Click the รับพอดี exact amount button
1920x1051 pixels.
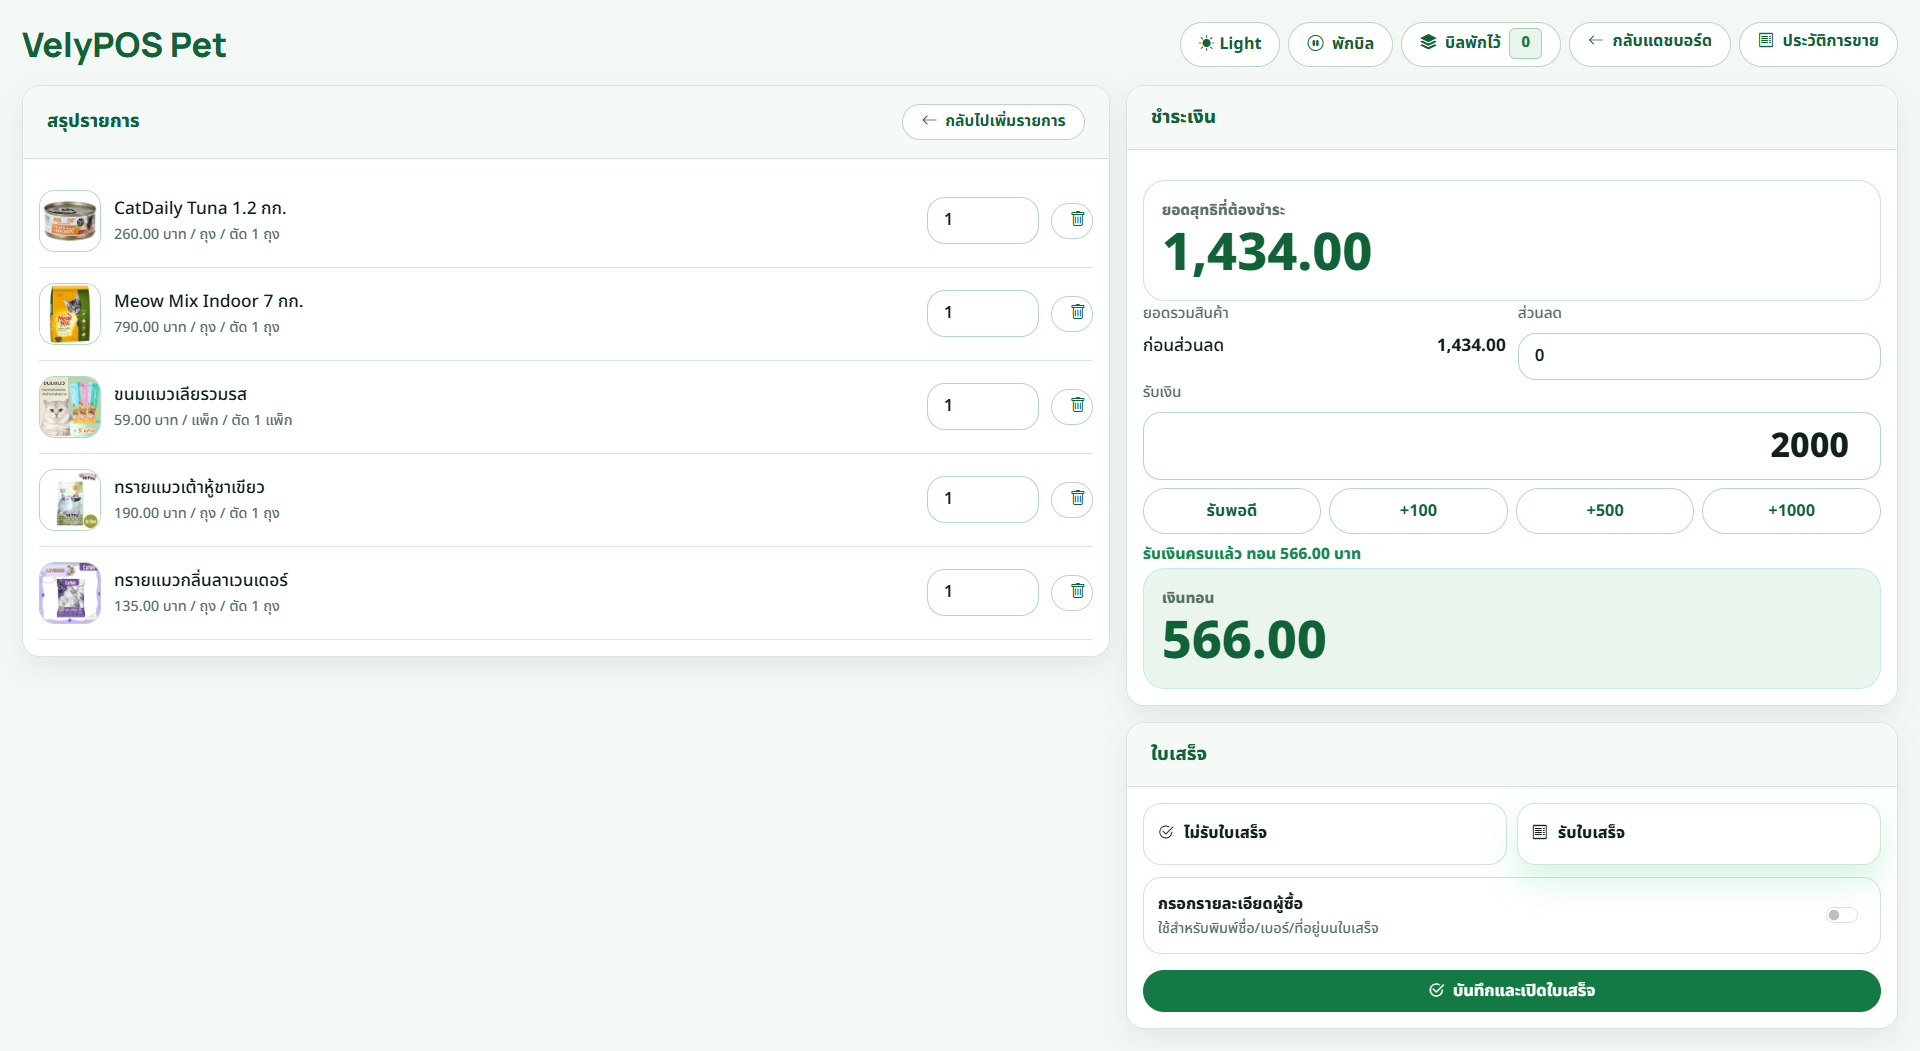1231,511
